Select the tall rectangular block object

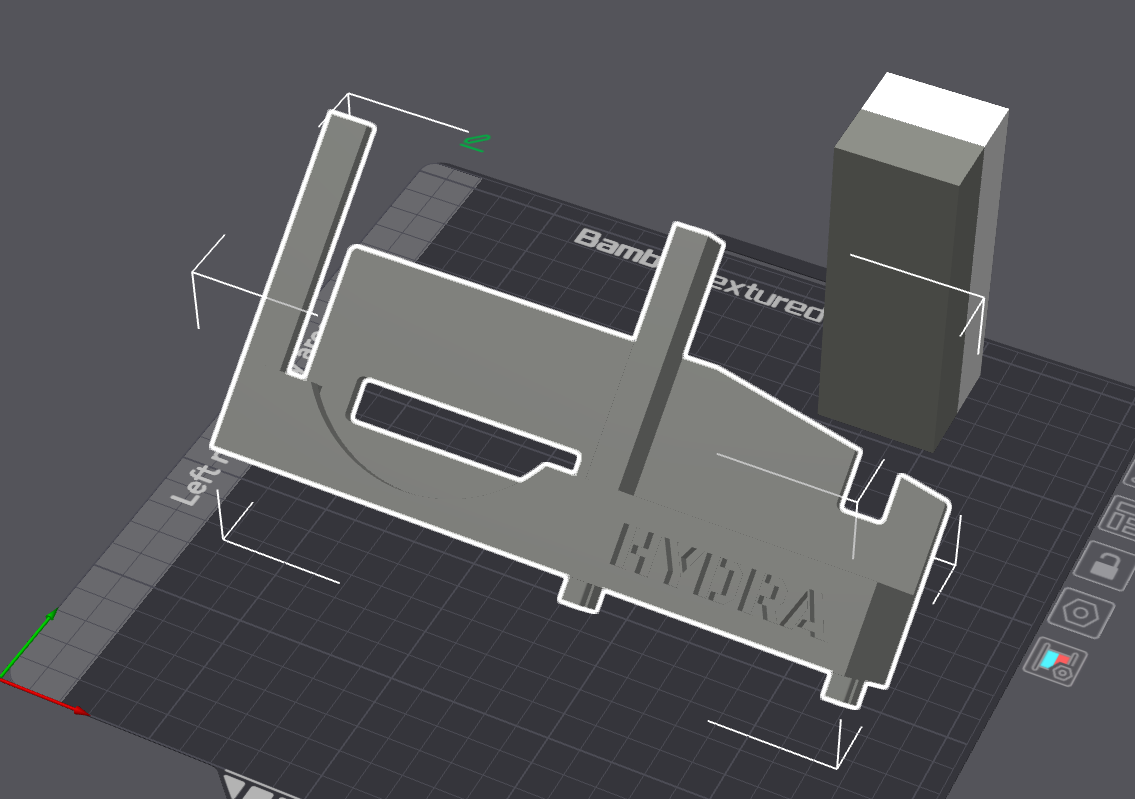[913, 261]
